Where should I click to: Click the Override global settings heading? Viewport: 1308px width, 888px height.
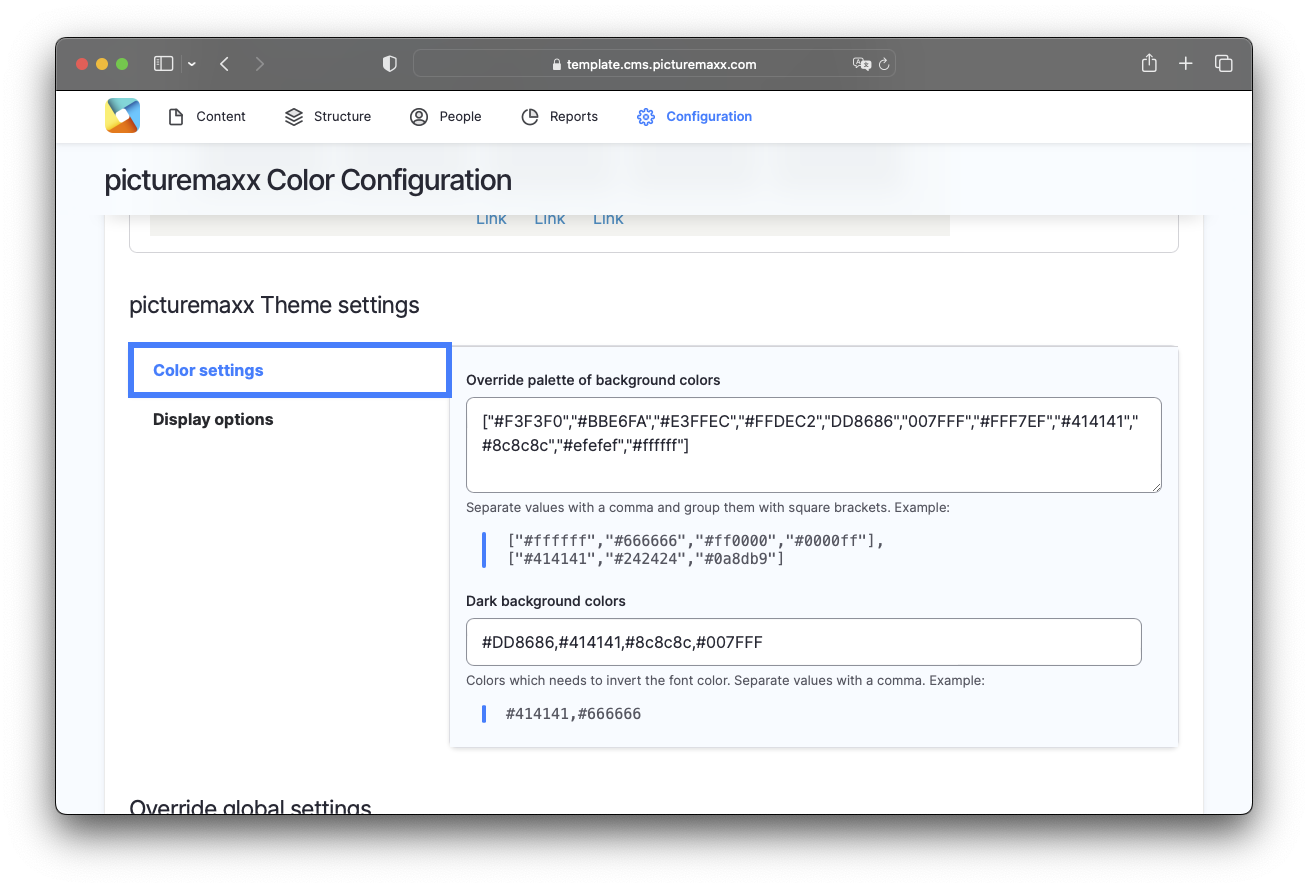click(250, 808)
